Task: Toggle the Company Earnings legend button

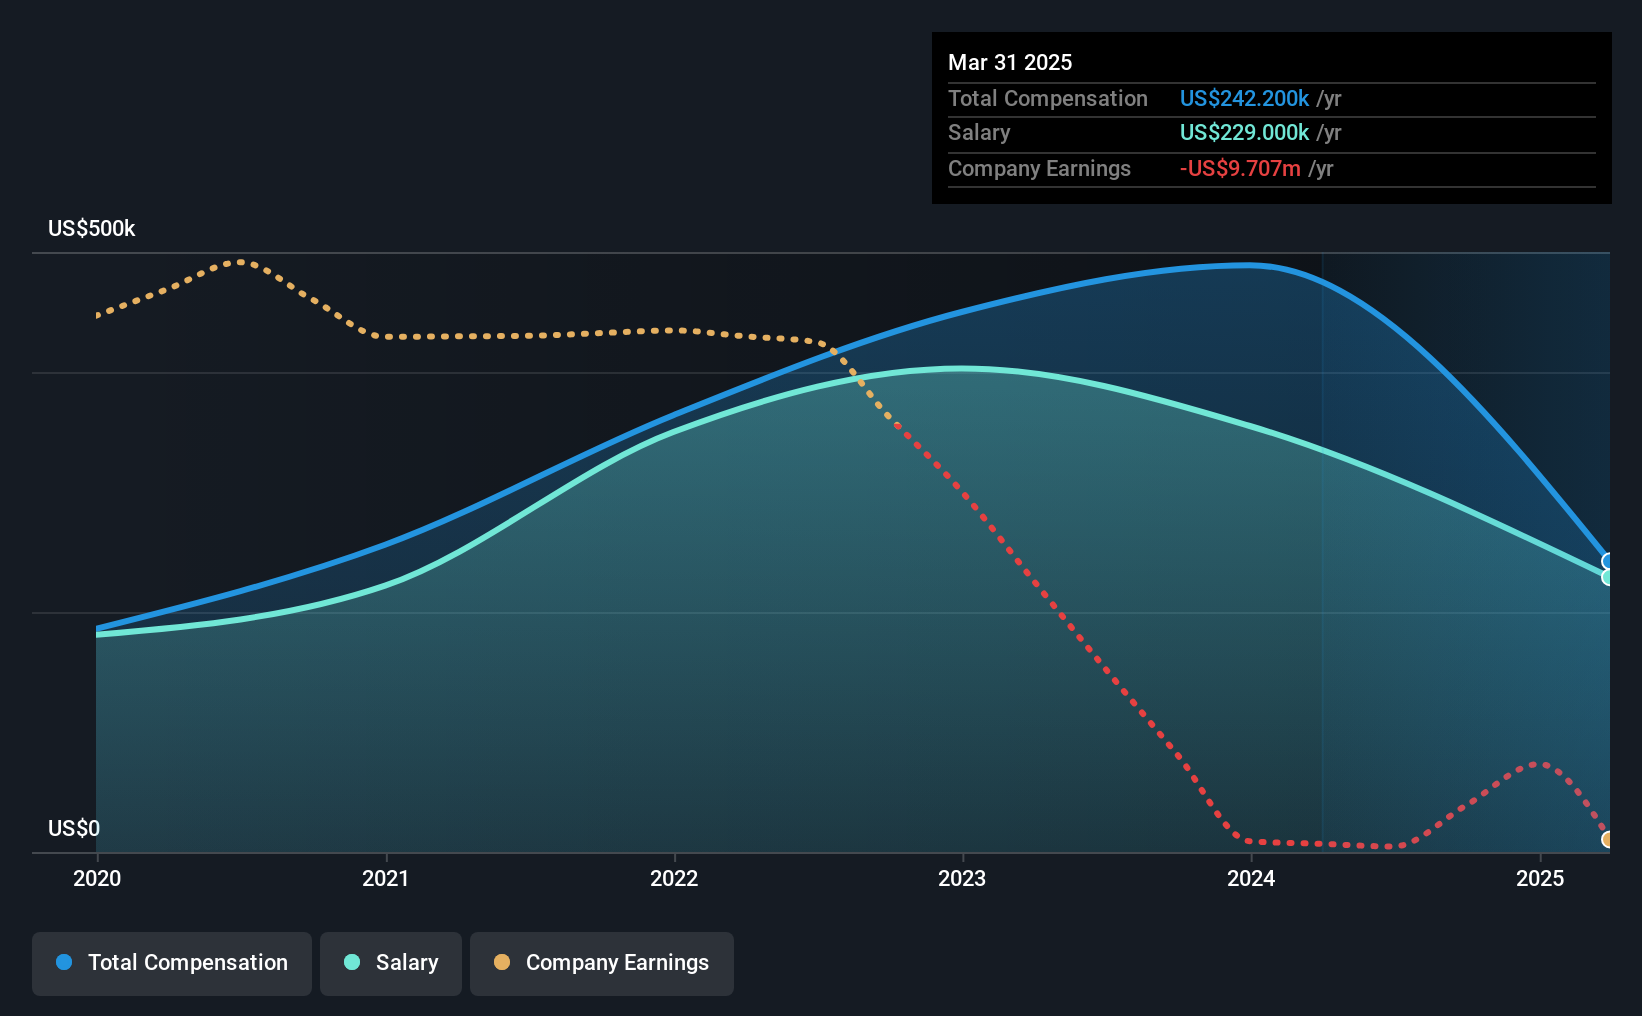Action: 602,963
